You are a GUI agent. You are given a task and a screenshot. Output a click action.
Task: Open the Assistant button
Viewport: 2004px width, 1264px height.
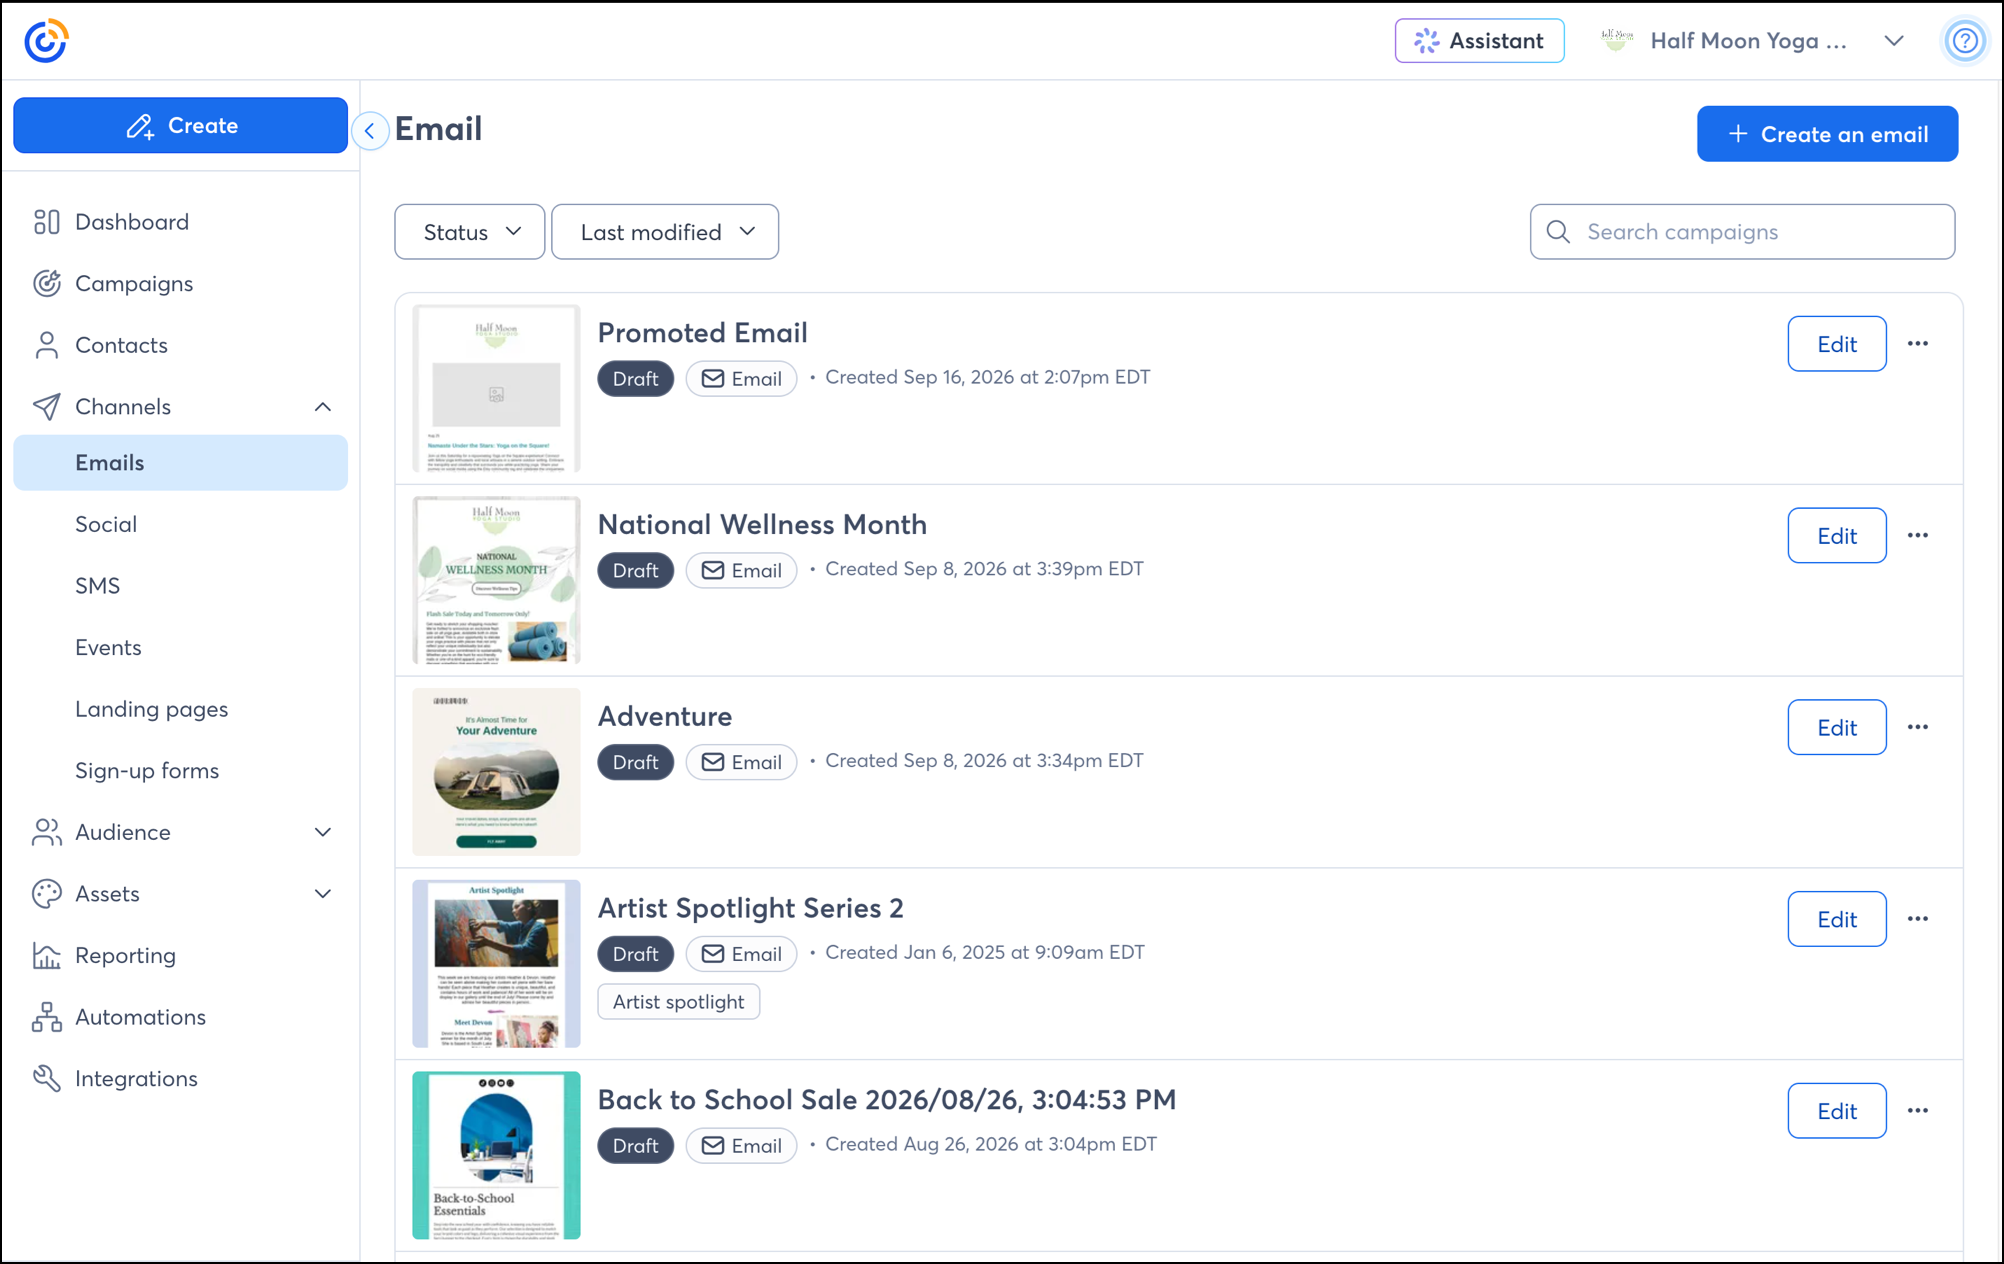click(1479, 41)
